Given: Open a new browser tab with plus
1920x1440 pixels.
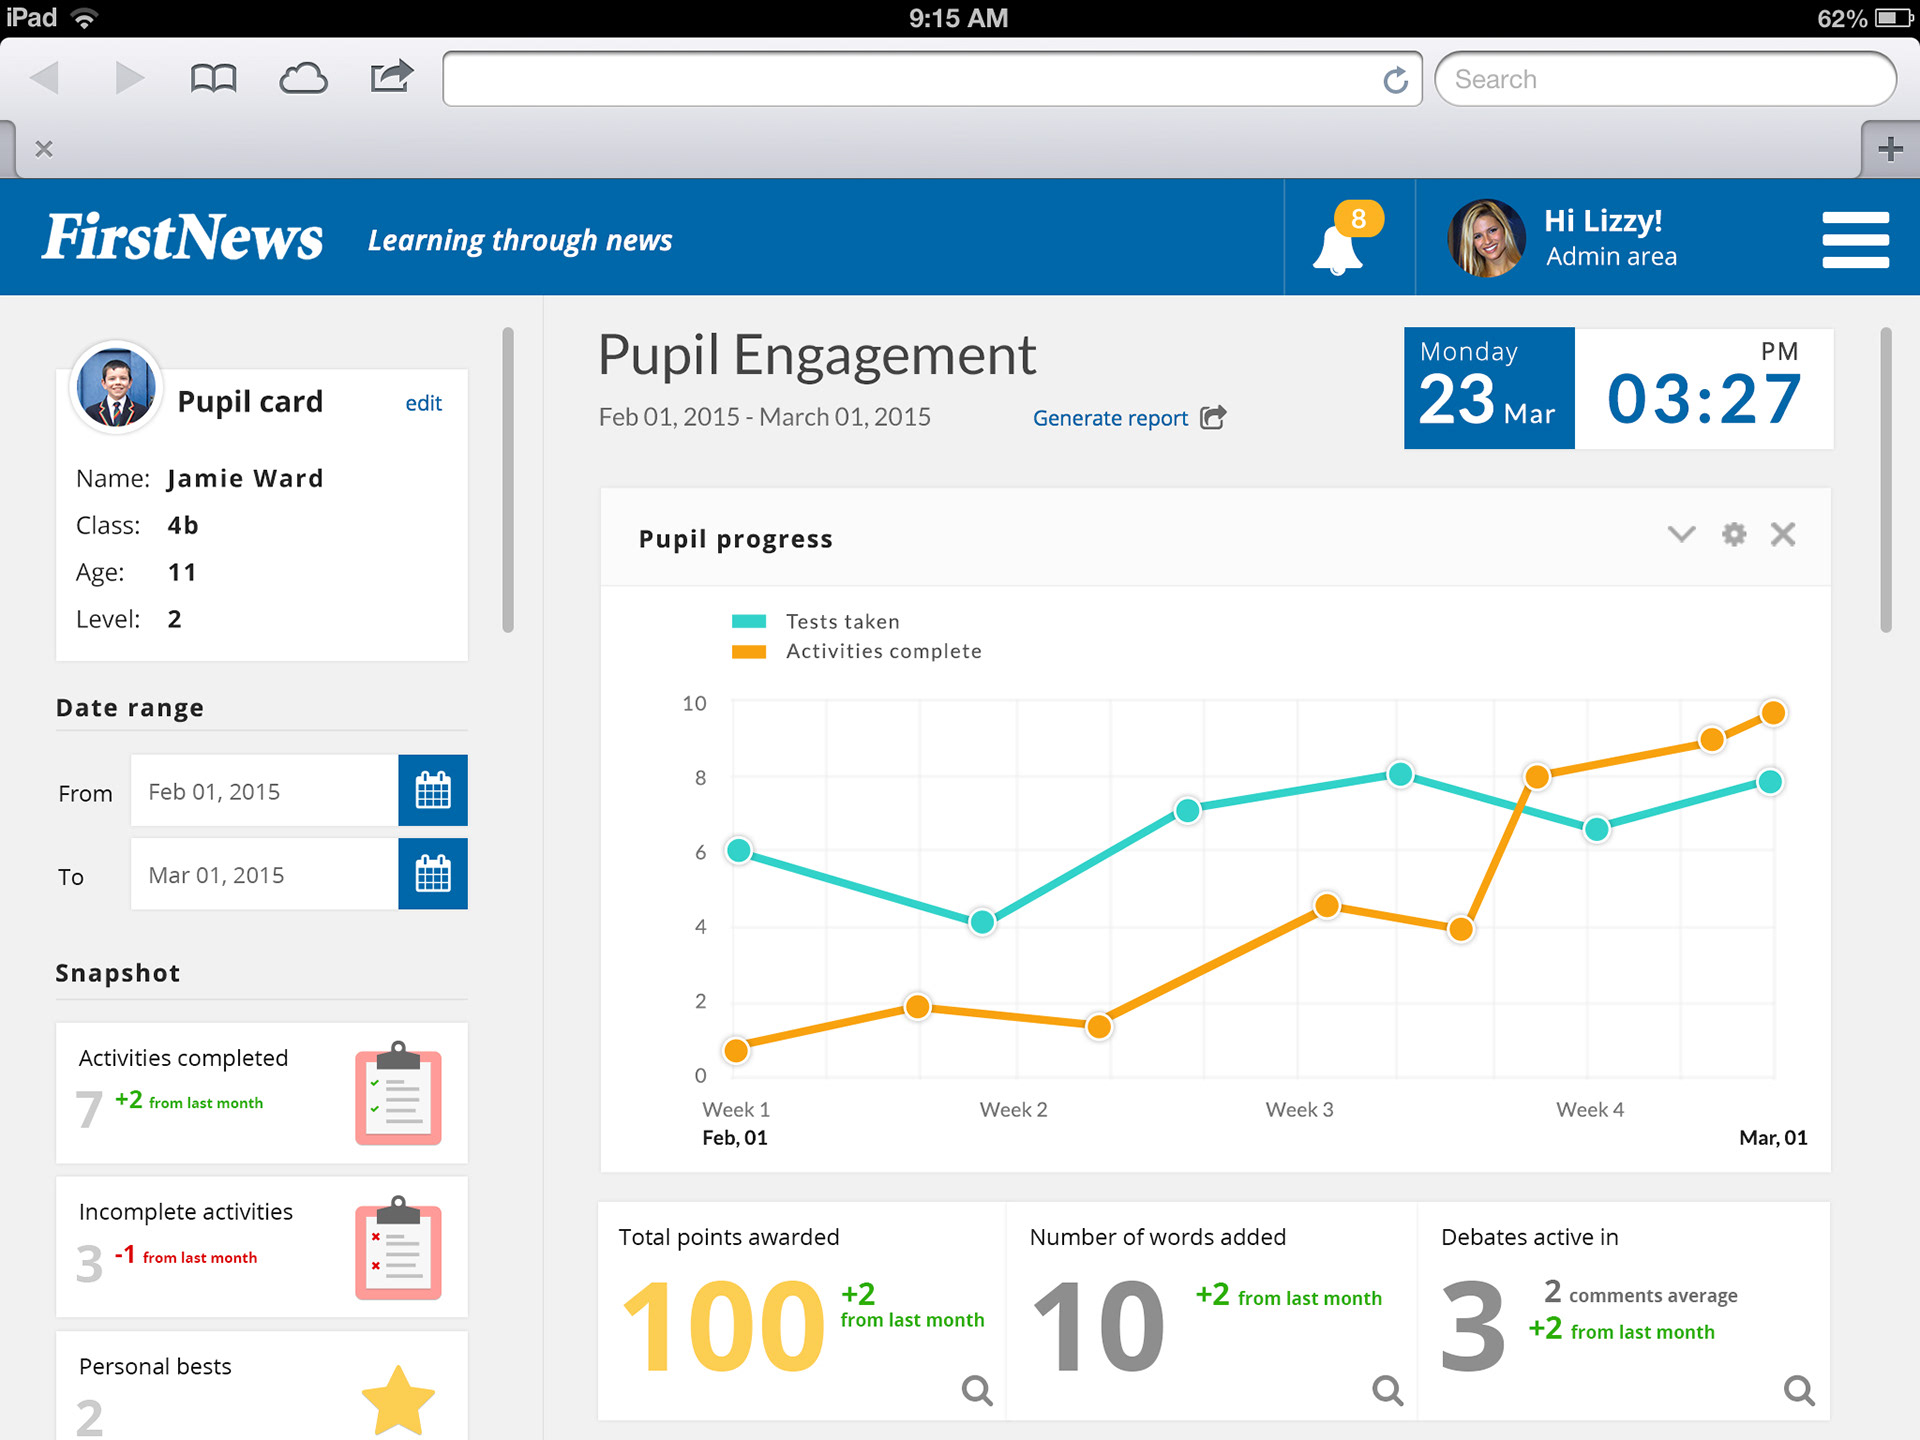Looking at the screenshot, I should [1890, 149].
